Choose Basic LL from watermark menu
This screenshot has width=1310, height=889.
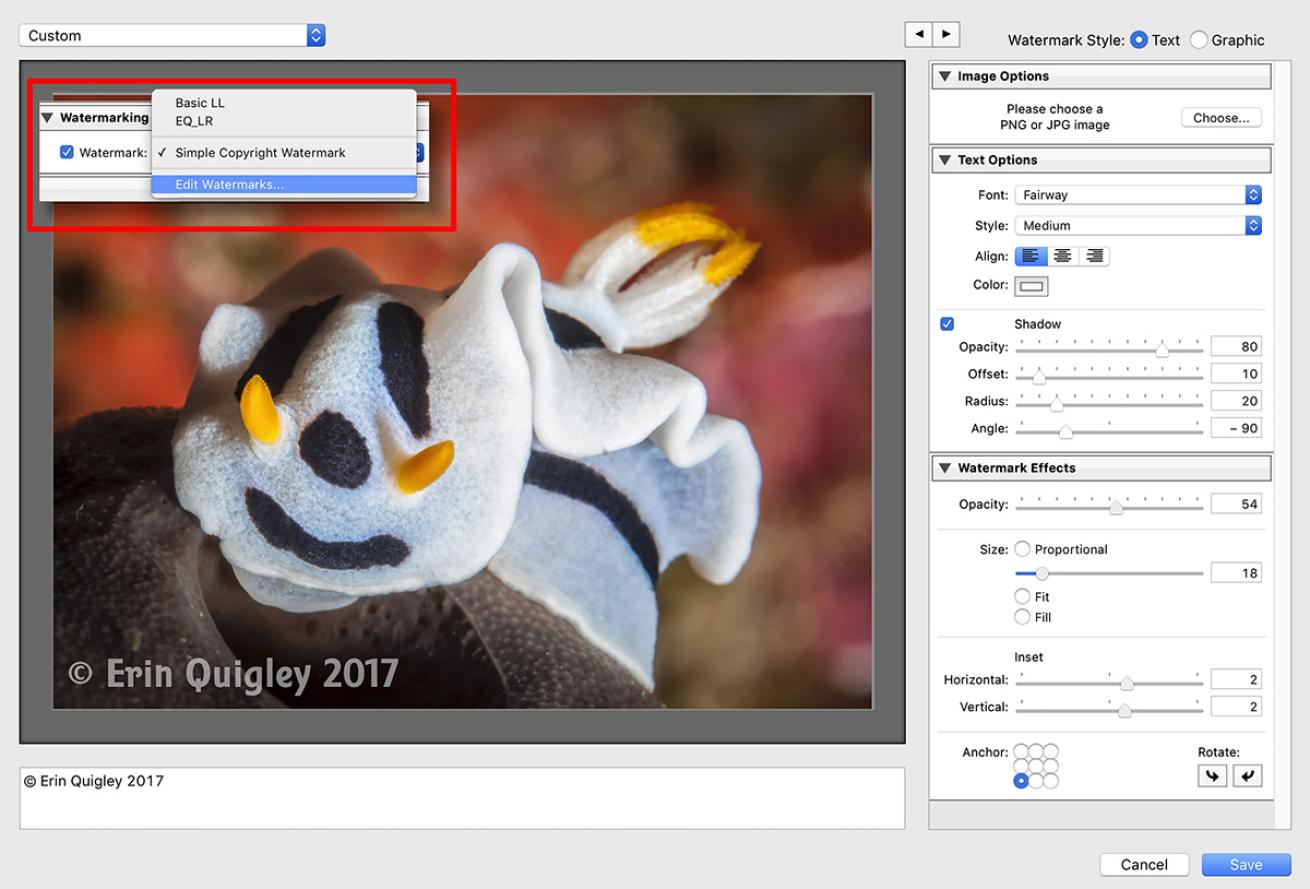point(200,103)
